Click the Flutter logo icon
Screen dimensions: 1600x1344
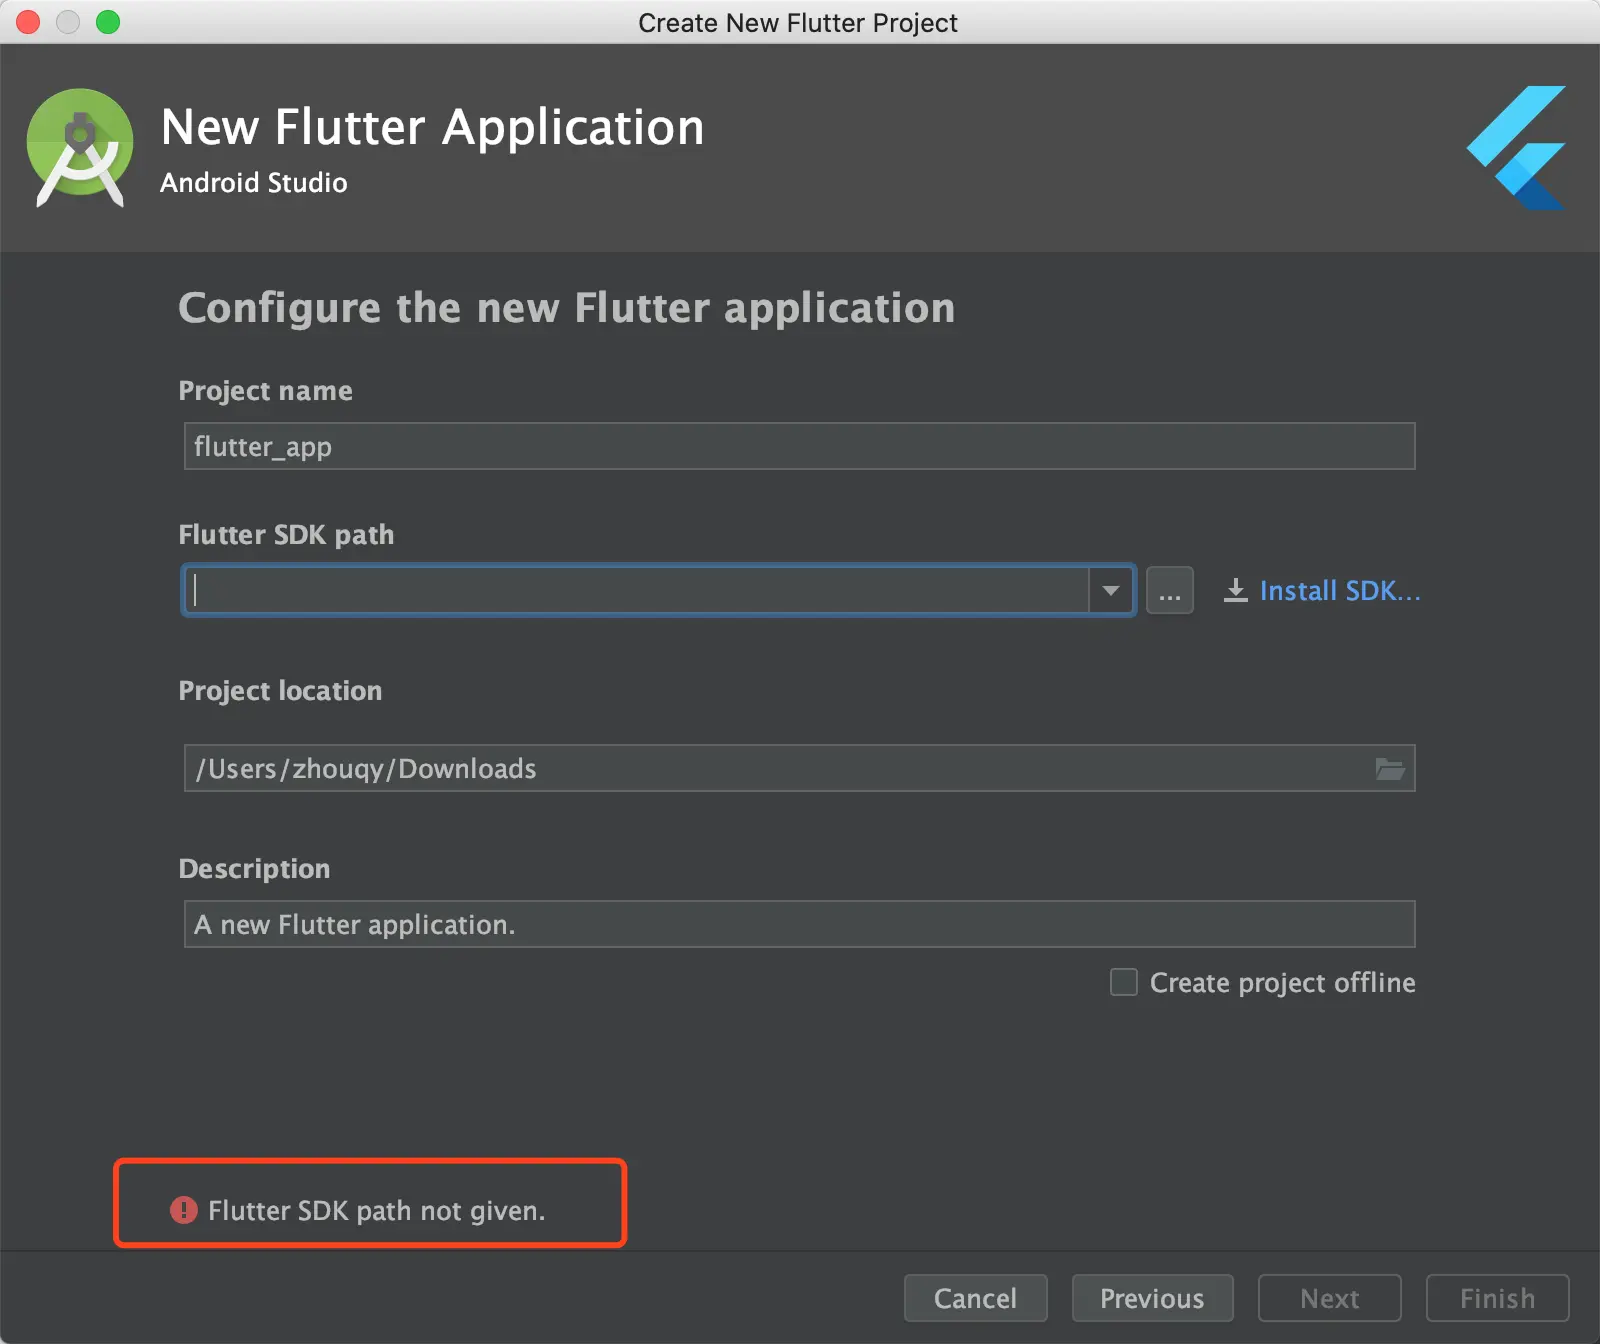coord(1518,148)
